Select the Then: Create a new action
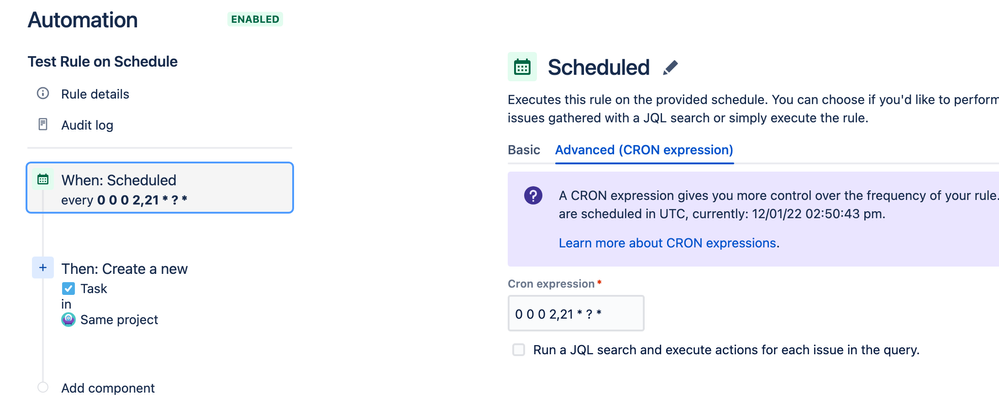 [x=125, y=269]
